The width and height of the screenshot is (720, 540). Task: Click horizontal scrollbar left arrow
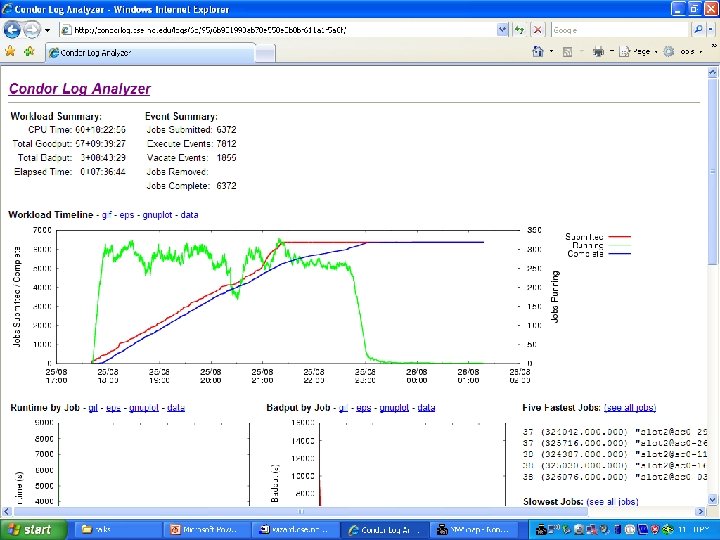(x=7, y=512)
